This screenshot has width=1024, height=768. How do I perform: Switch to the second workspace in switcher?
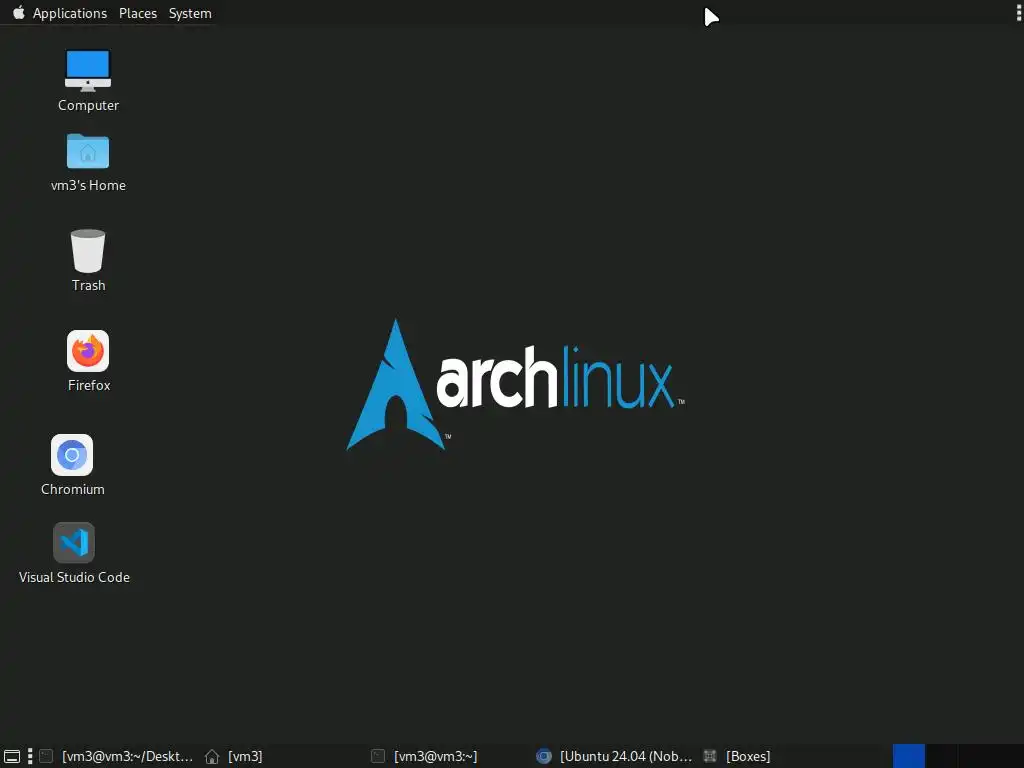pyautogui.click(x=942, y=756)
